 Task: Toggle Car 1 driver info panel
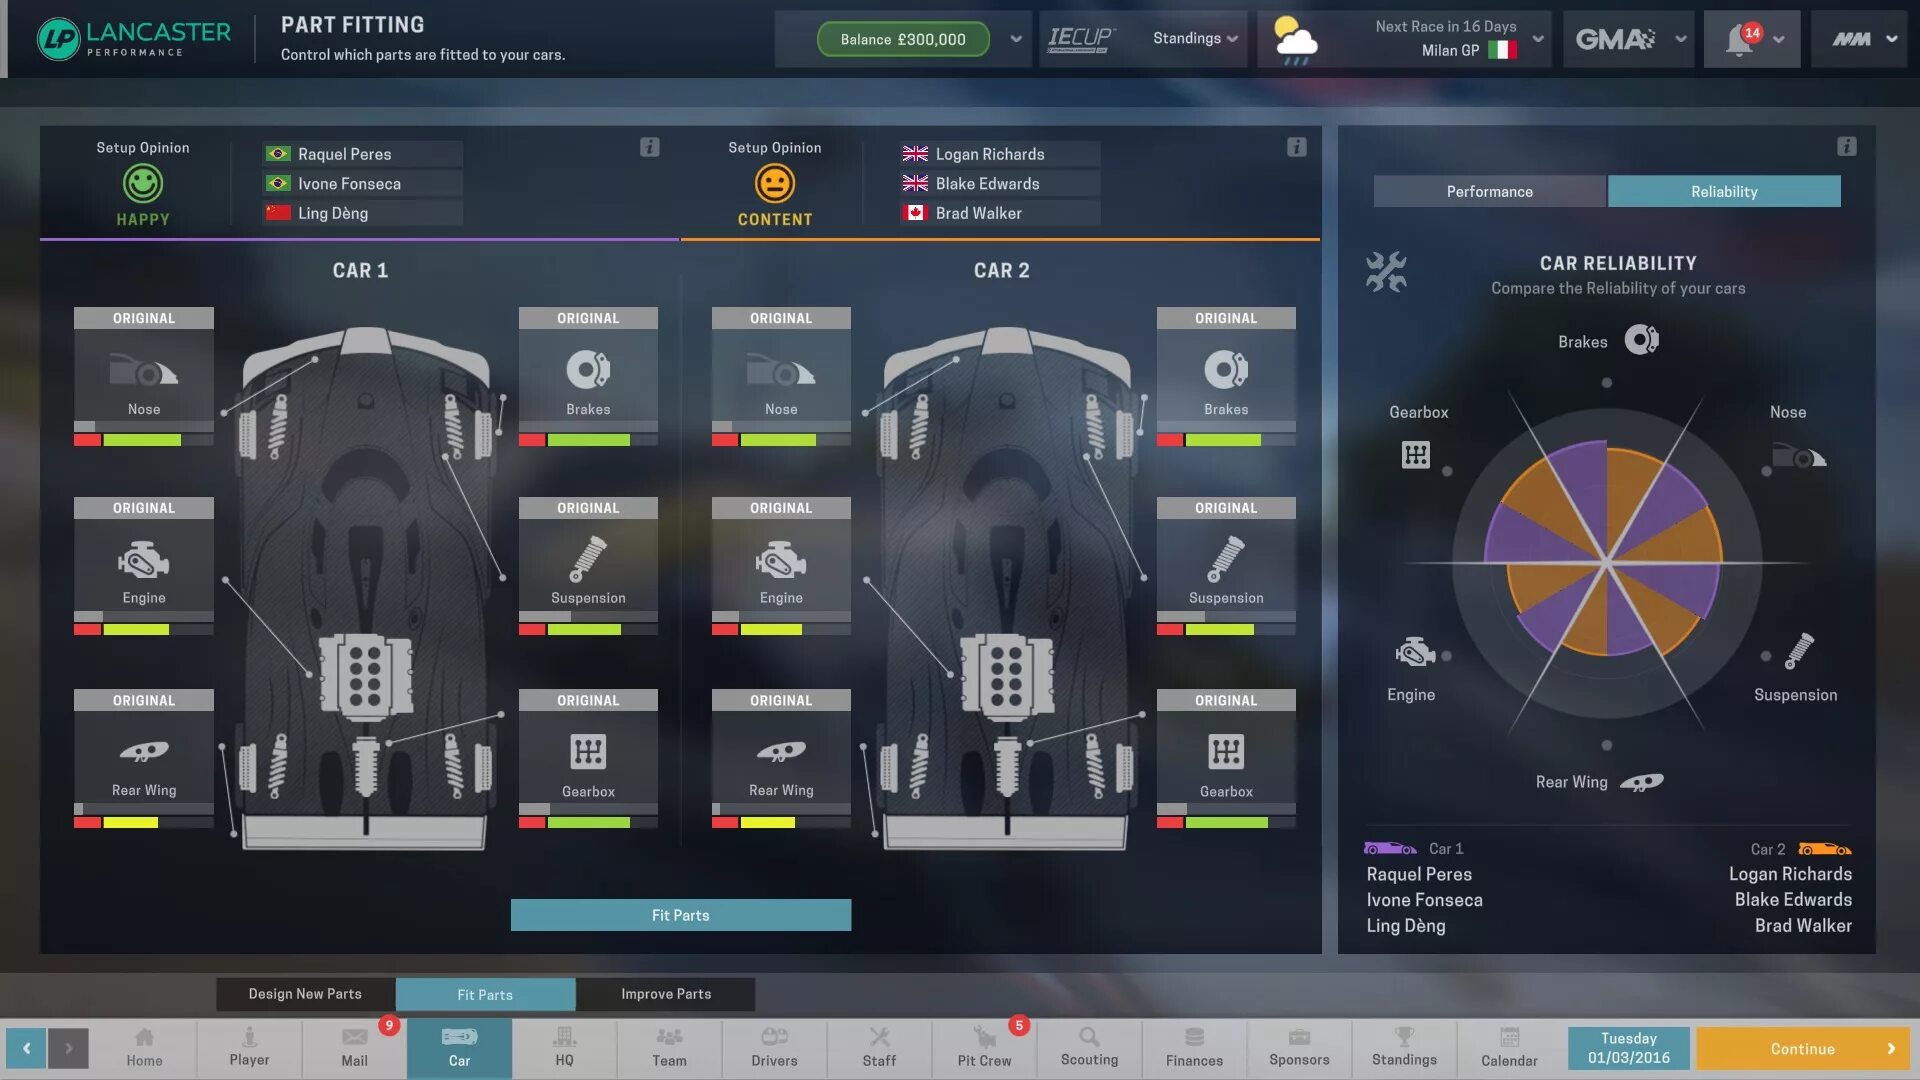click(649, 148)
